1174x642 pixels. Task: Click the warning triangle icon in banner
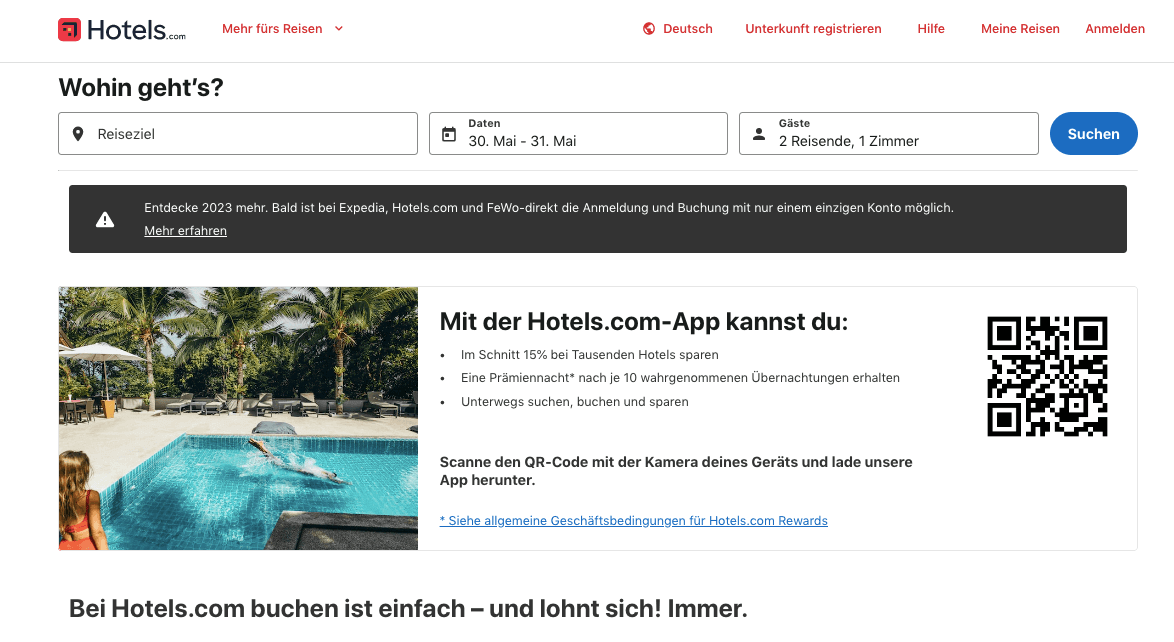point(105,219)
